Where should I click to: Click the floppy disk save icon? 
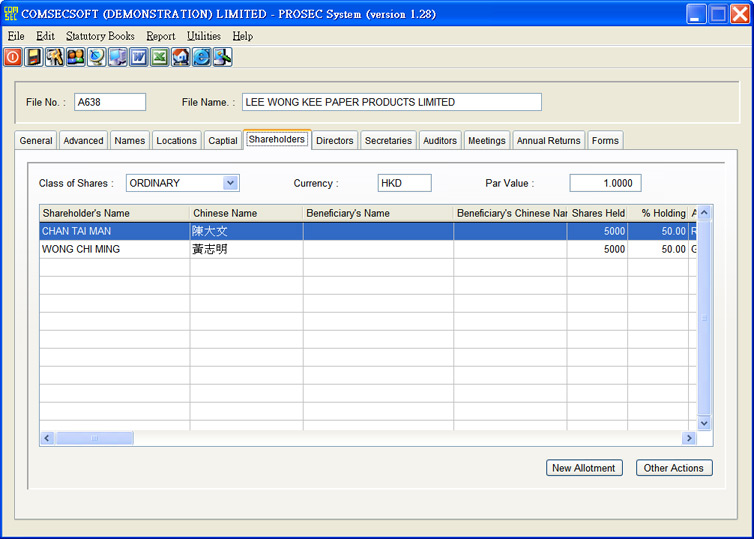point(34,58)
